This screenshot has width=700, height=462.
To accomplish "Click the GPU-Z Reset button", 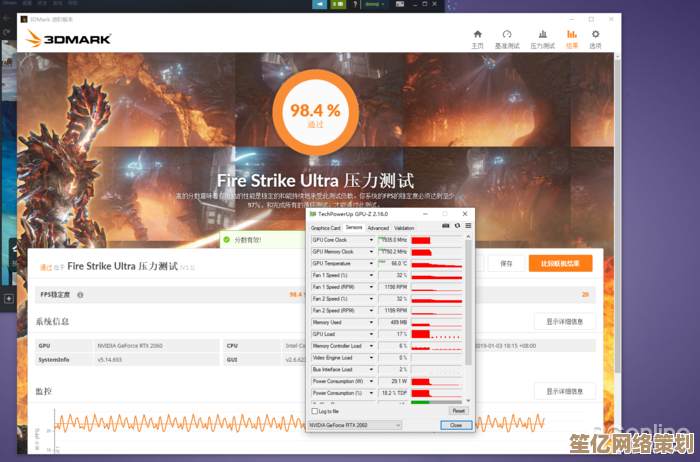I will click(458, 411).
